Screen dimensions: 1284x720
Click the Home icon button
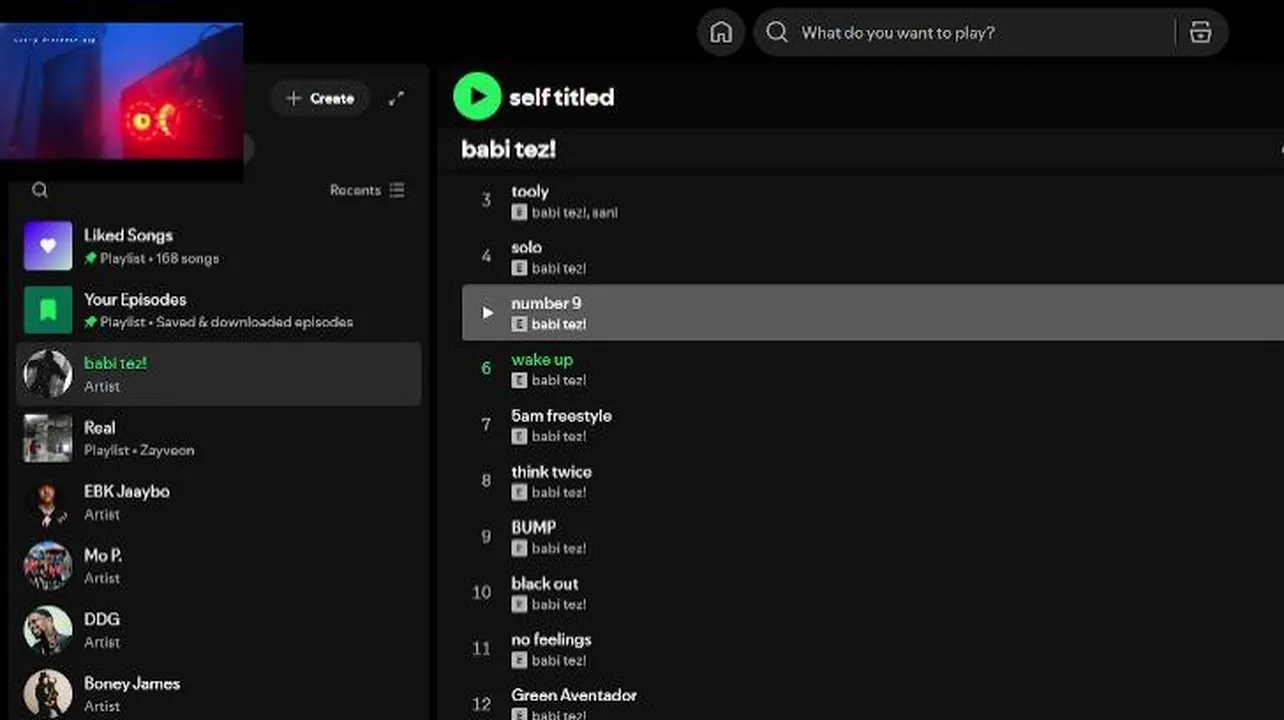click(721, 33)
